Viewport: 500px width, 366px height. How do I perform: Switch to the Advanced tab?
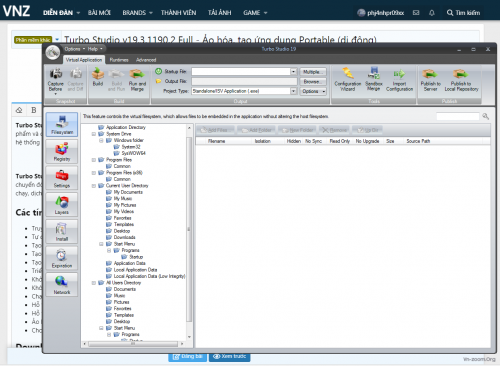(146, 60)
